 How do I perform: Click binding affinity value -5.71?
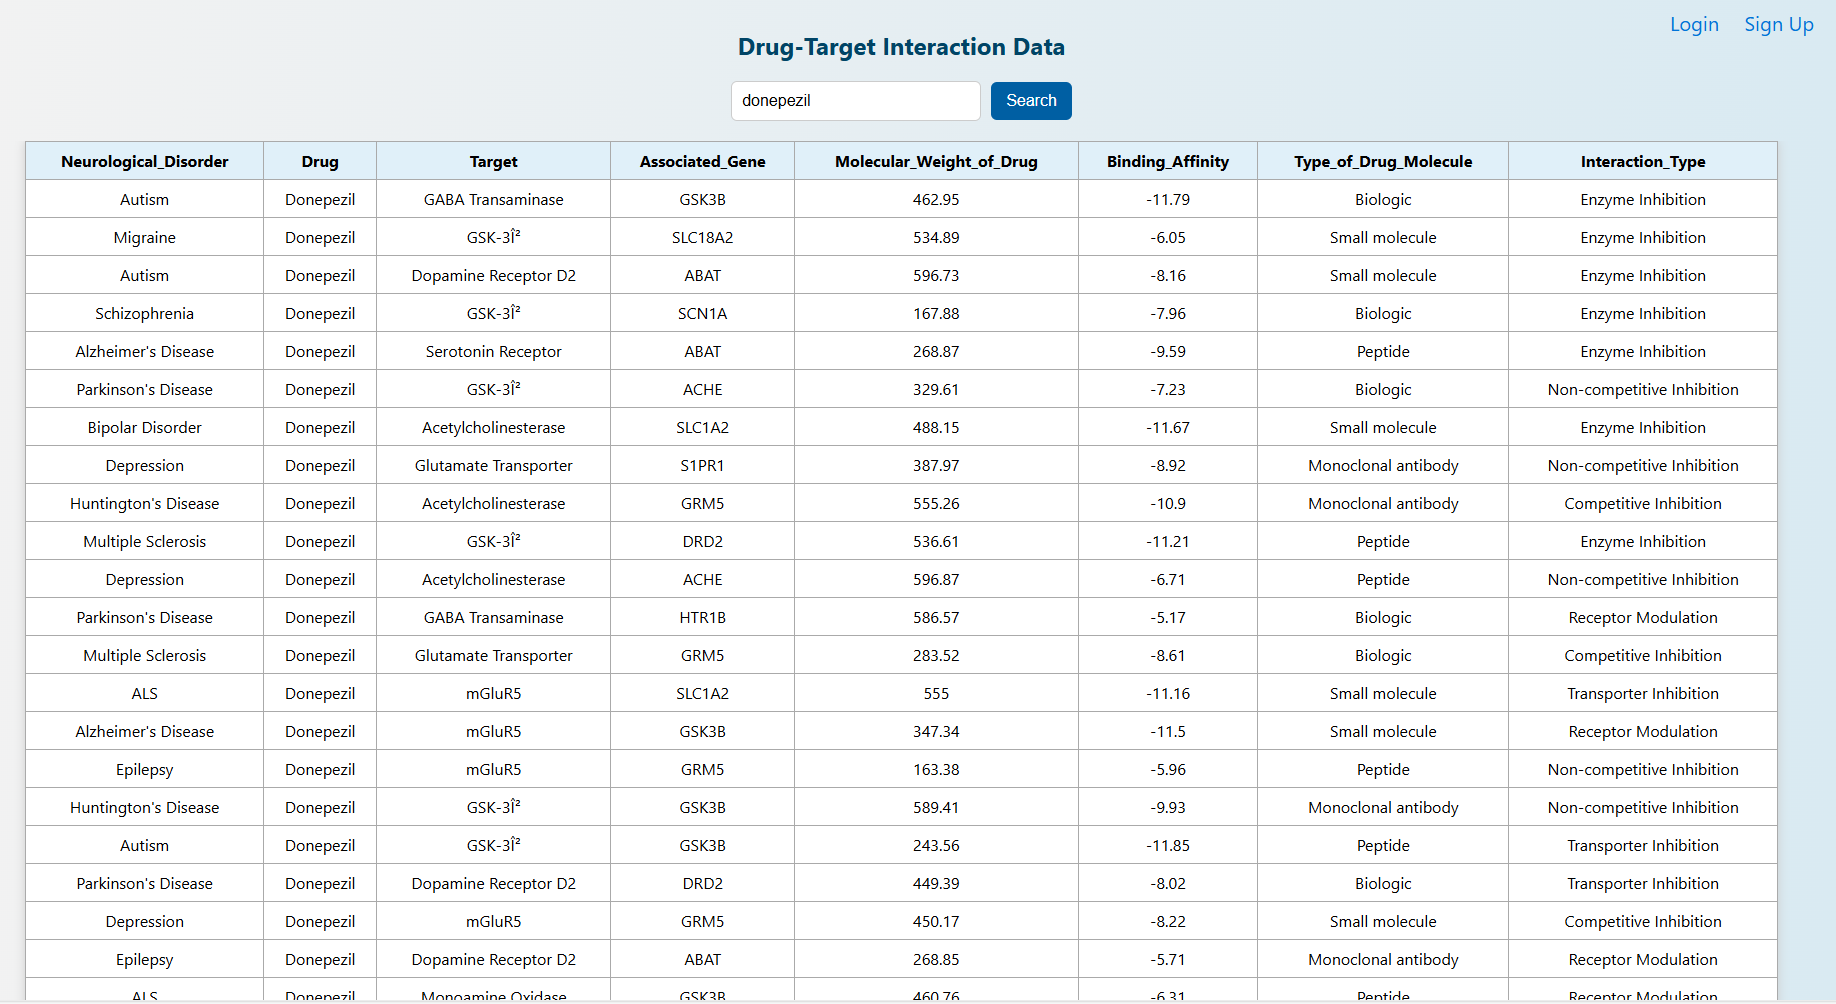click(1168, 959)
